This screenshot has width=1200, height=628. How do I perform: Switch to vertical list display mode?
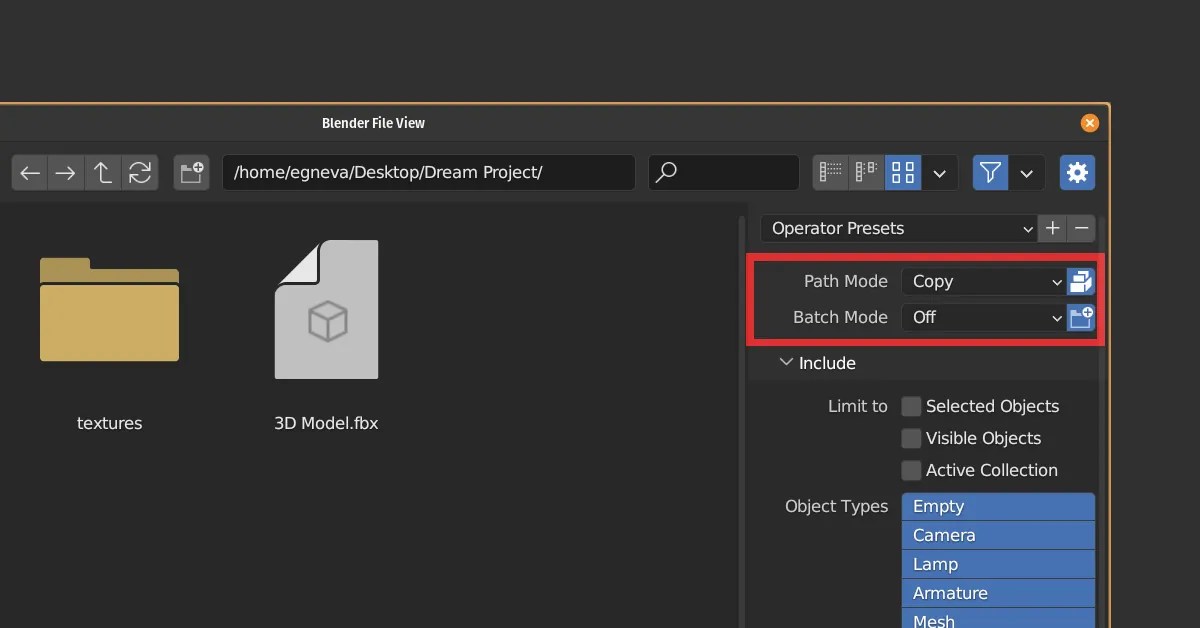830,172
